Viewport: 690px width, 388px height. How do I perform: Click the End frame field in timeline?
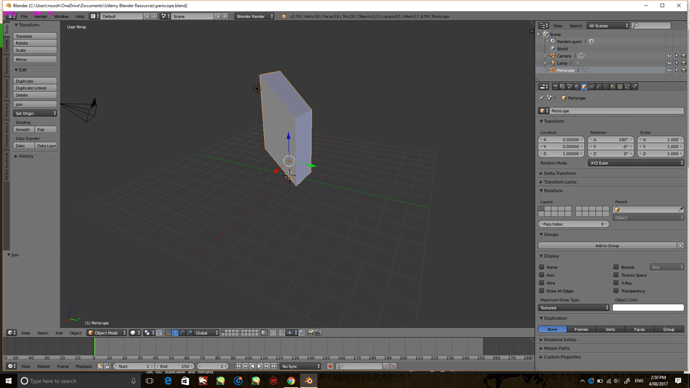pyautogui.click(x=175, y=366)
